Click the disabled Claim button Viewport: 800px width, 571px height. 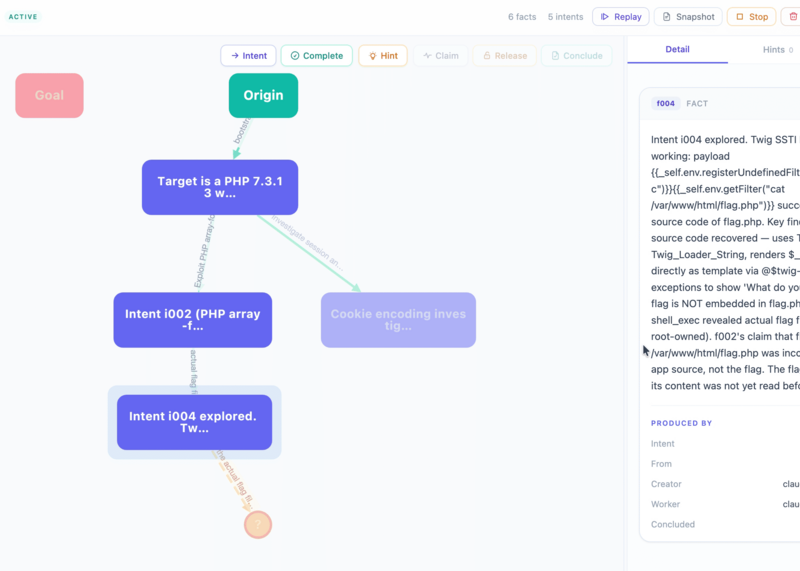click(x=441, y=56)
